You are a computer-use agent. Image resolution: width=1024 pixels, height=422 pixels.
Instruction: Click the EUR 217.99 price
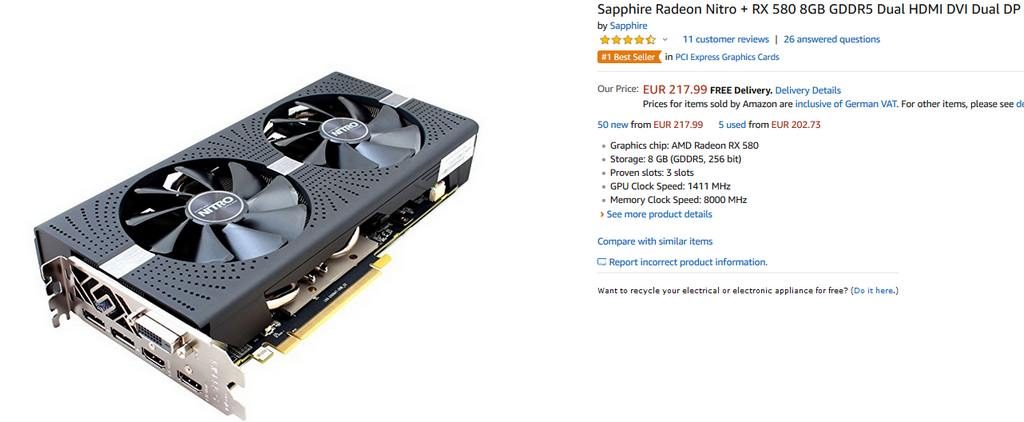[x=675, y=89]
